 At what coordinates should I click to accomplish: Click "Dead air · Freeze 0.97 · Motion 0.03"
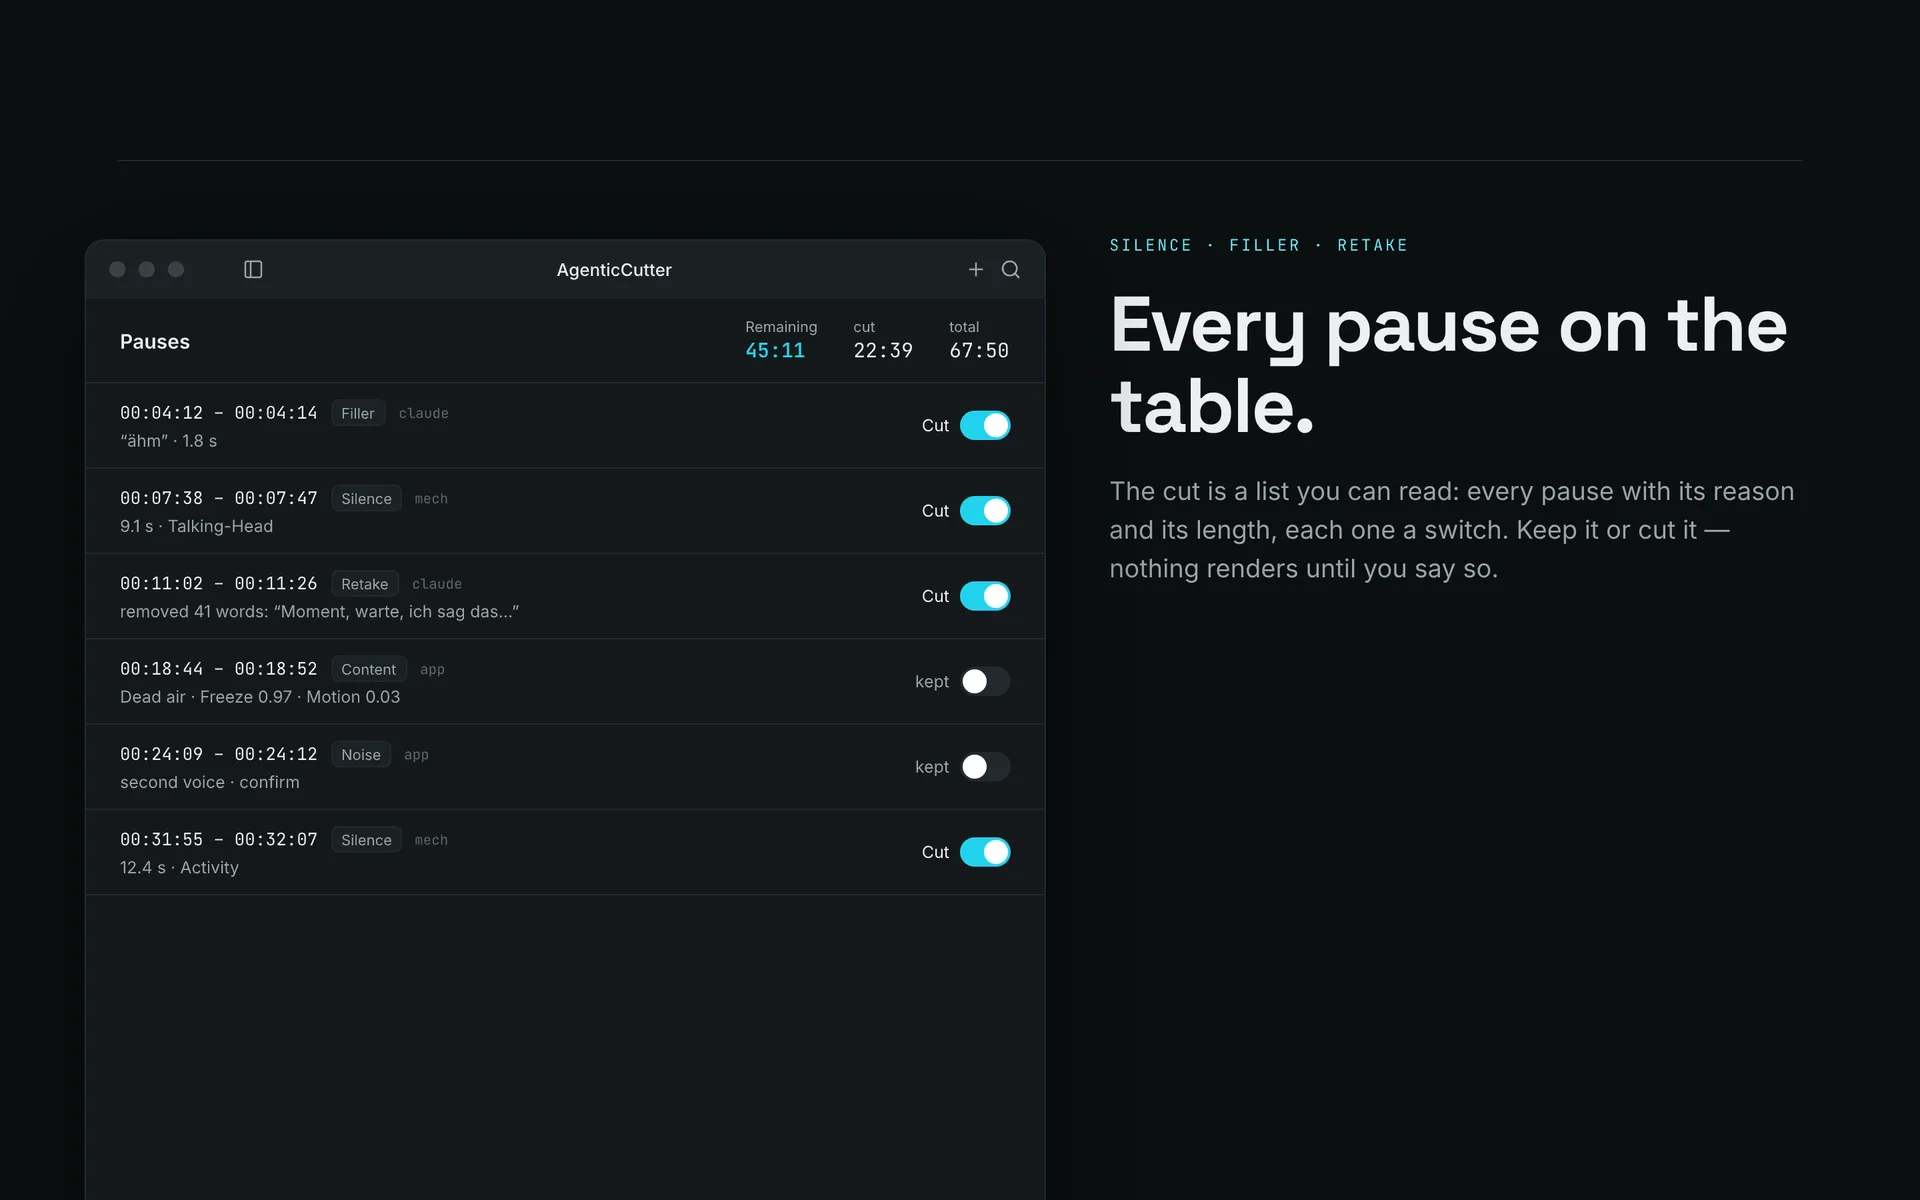pos(260,697)
